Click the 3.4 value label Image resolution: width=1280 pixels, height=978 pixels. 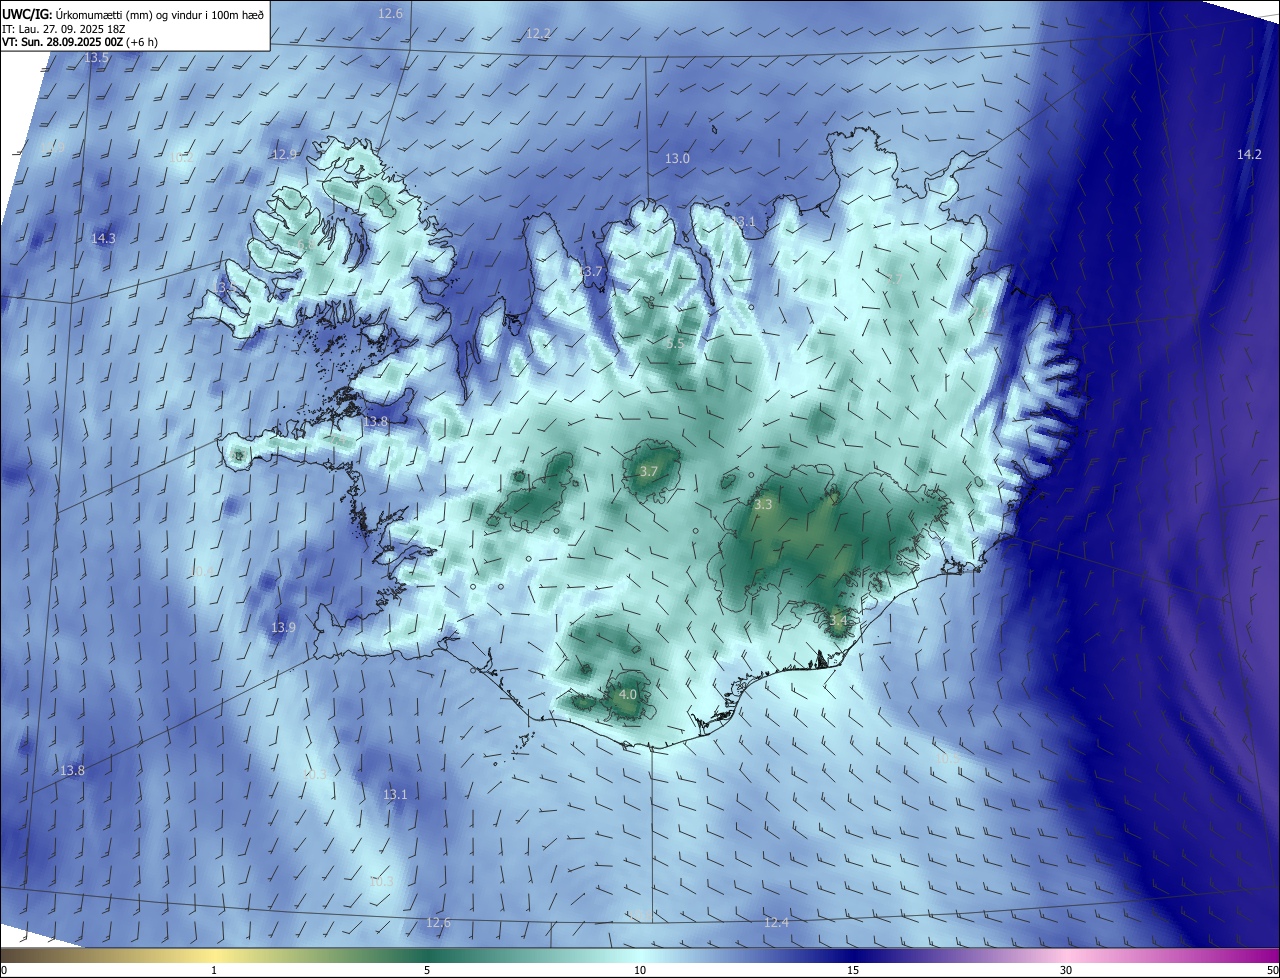(x=838, y=621)
